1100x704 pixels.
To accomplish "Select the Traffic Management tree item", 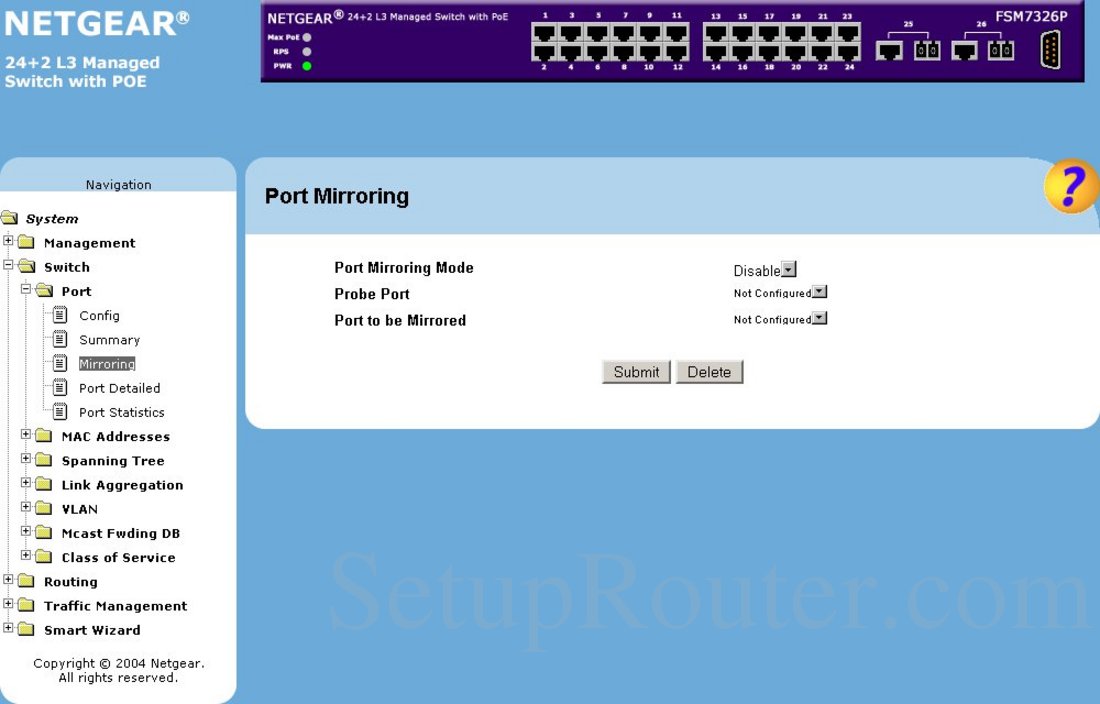I will pyautogui.click(x=113, y=605).
